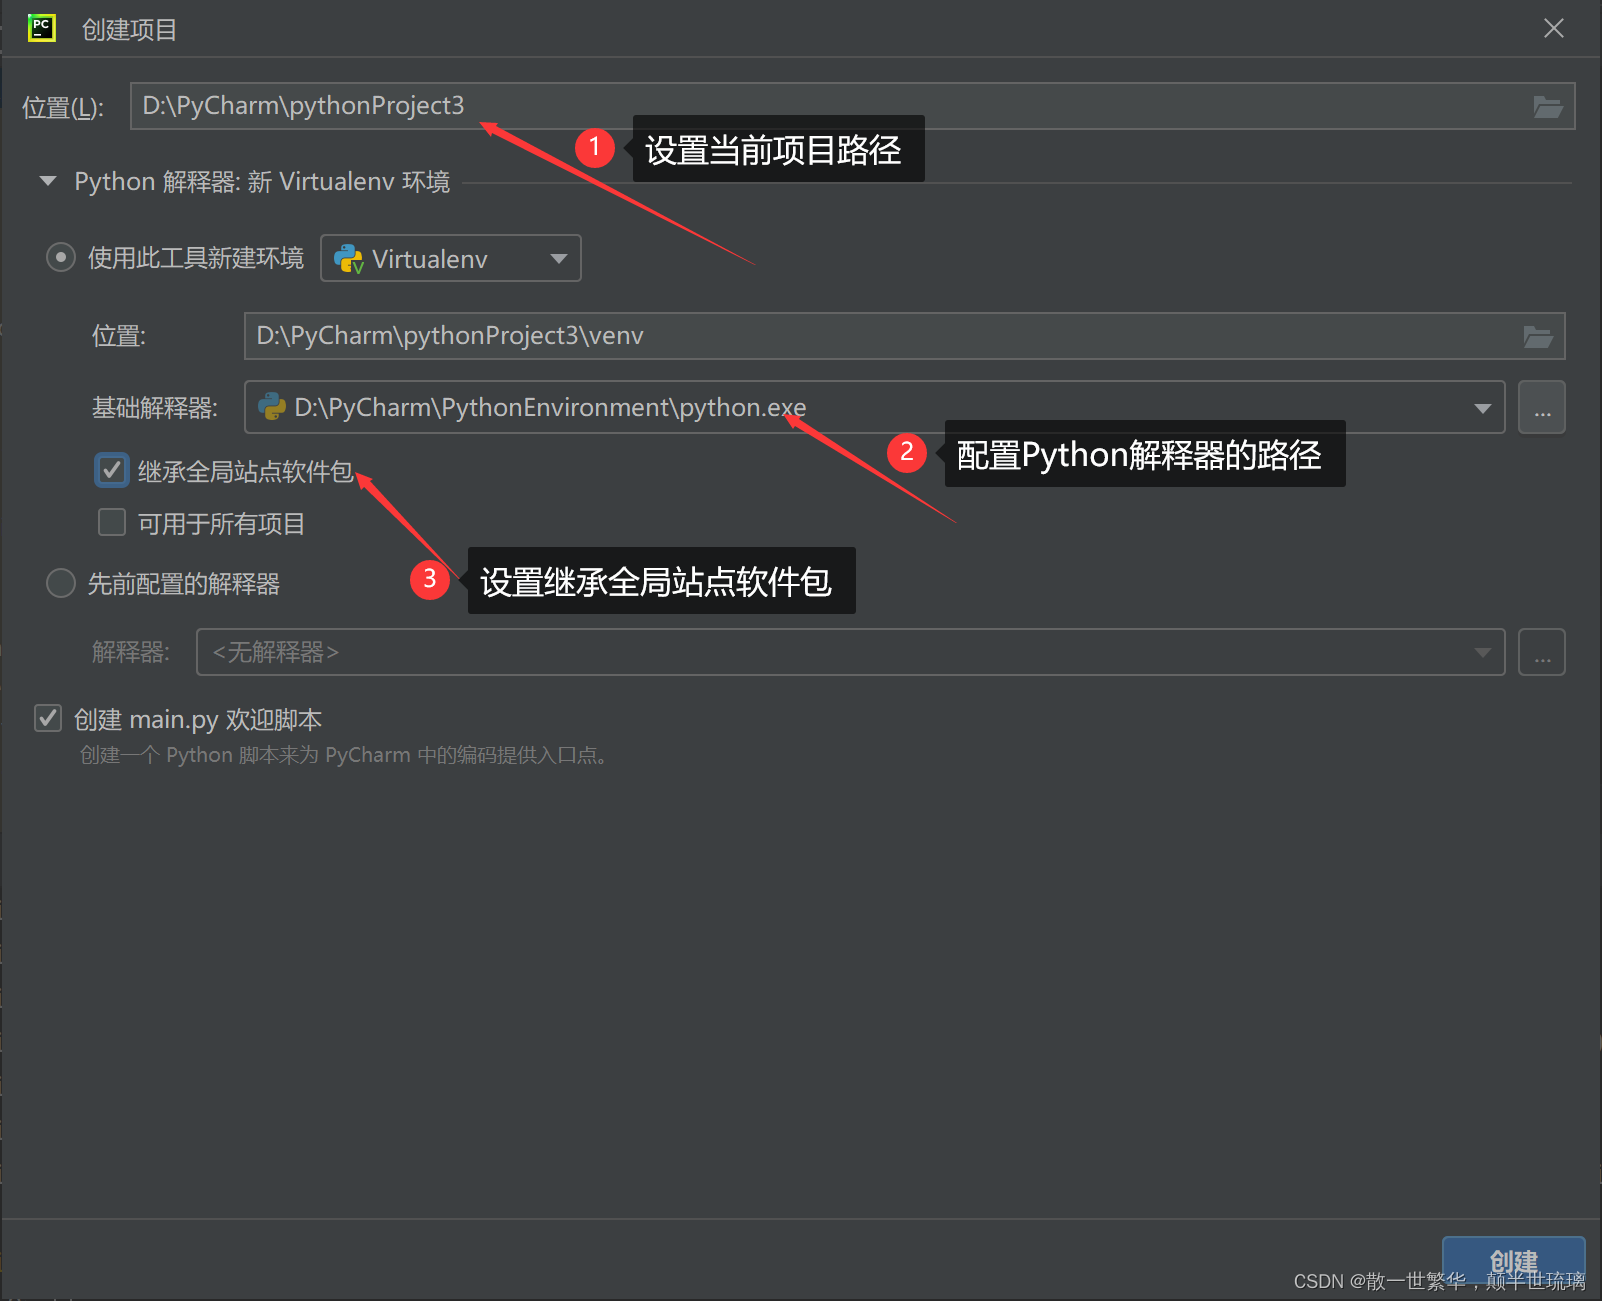Screen dimensions: 1602x1301
Task: Toggle 创建 main.py 欢迎脚本 checkbox
Action: pyautogui.click(x=48, y=718)
